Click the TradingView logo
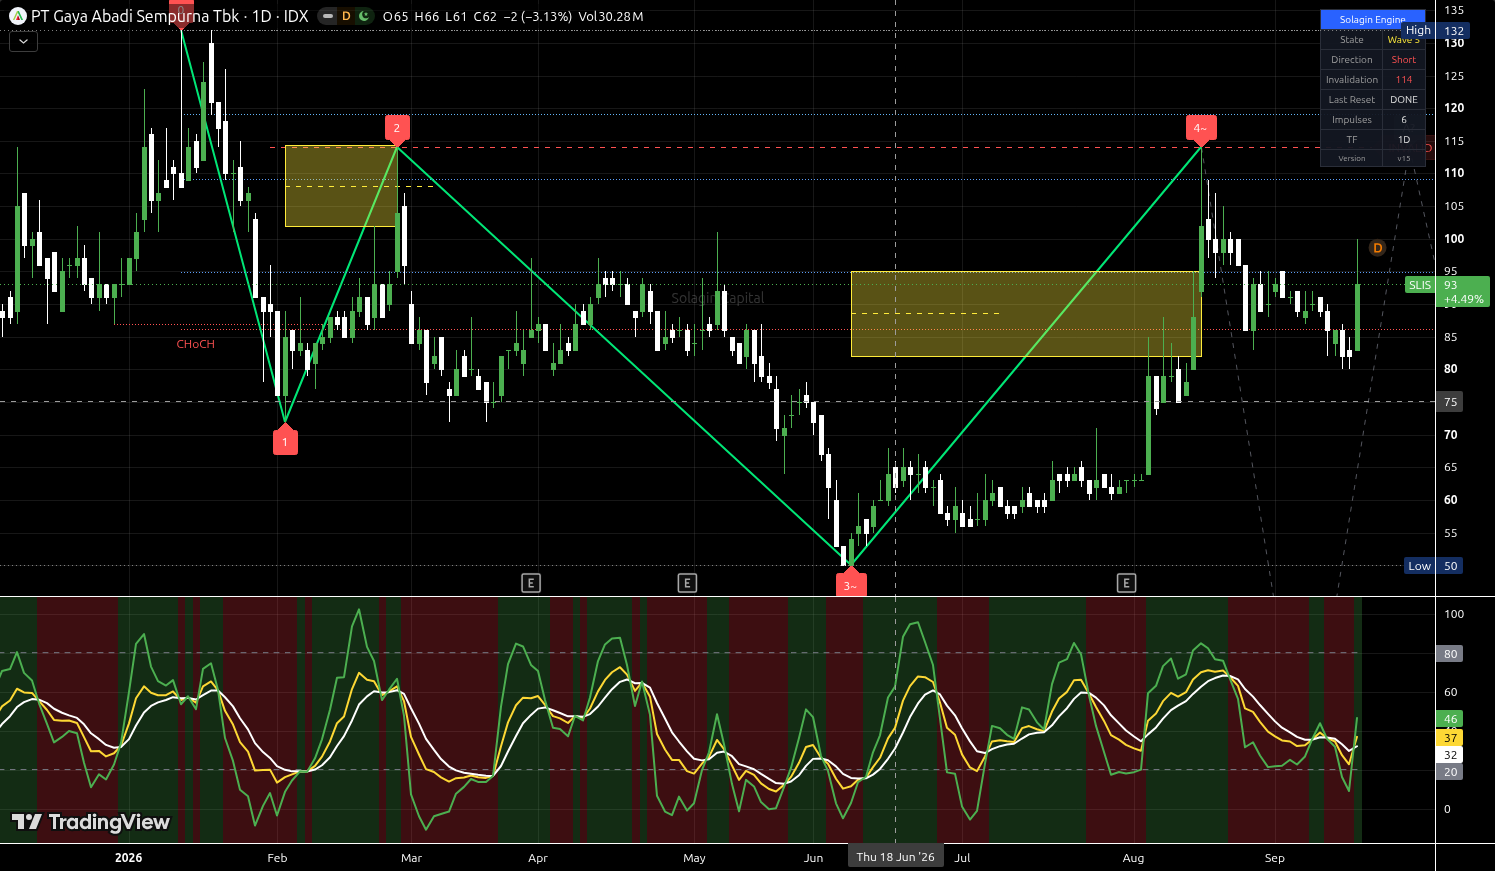Image resolution: width=1495 pixels, height=871 pixels. pyautogui.click(x=91, y=822)
